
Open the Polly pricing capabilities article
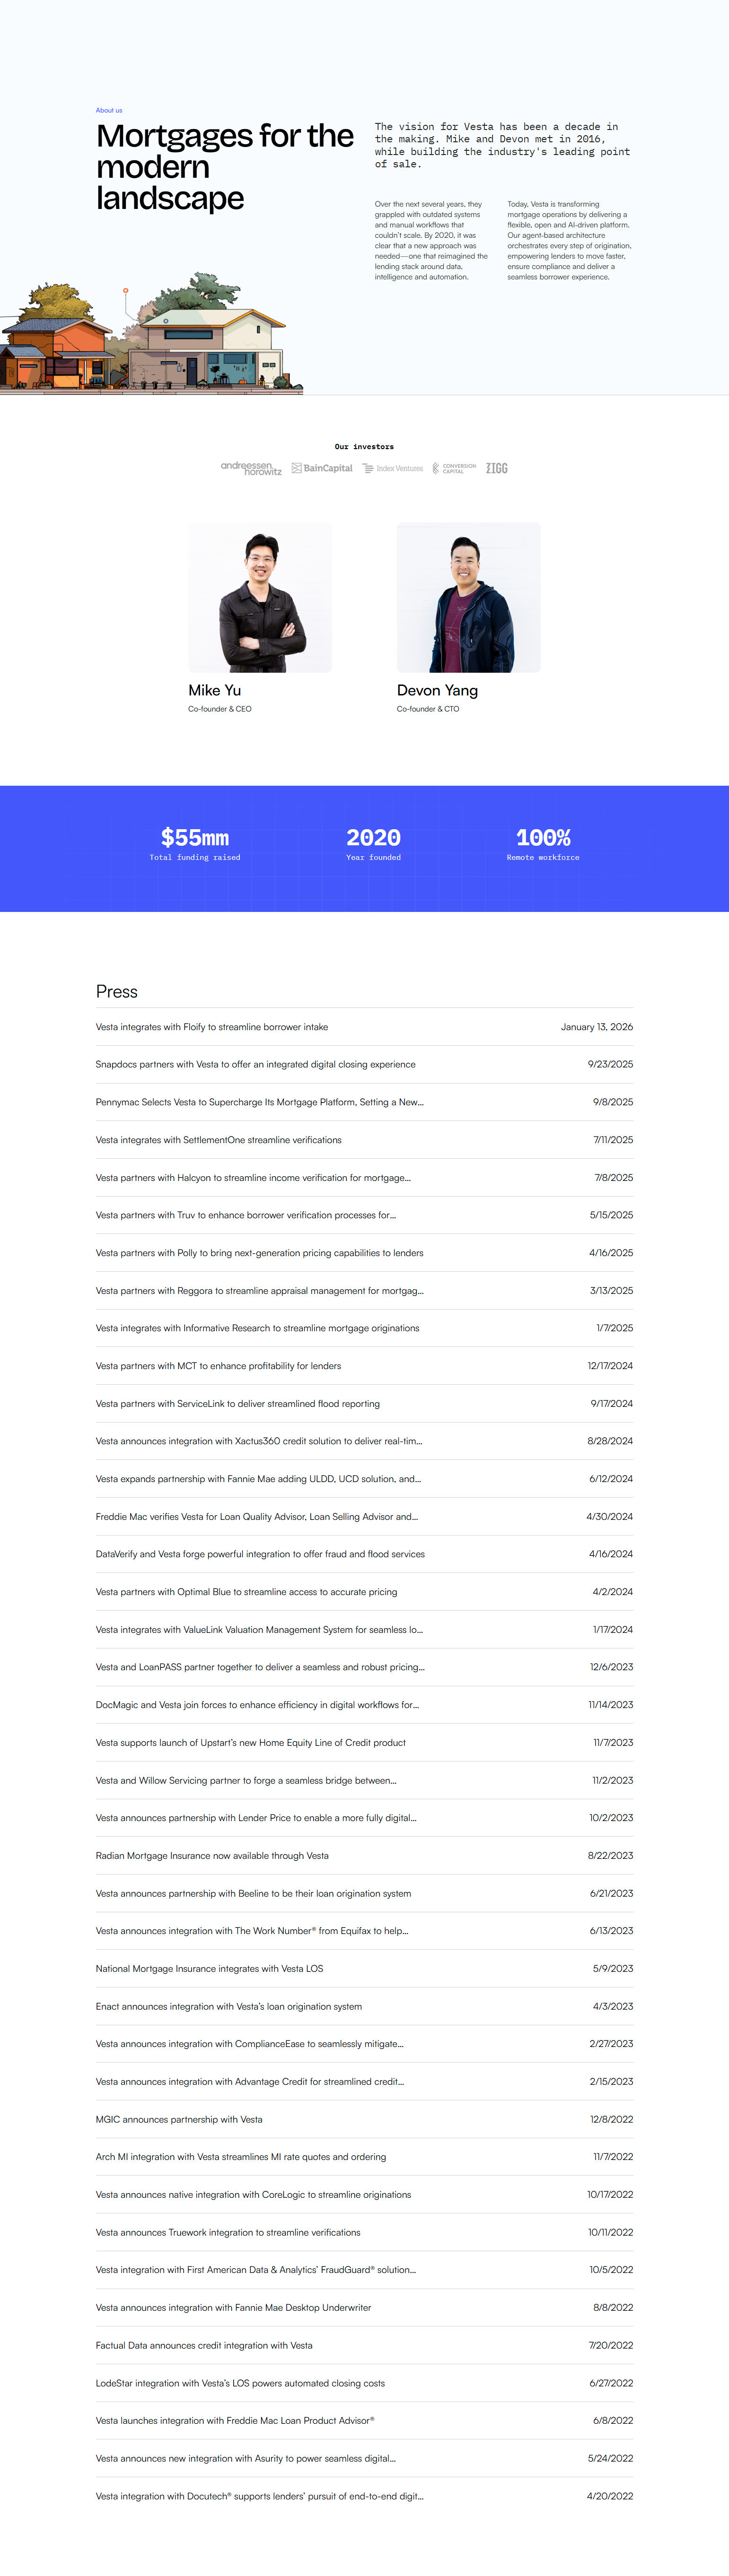point(259,1253)
